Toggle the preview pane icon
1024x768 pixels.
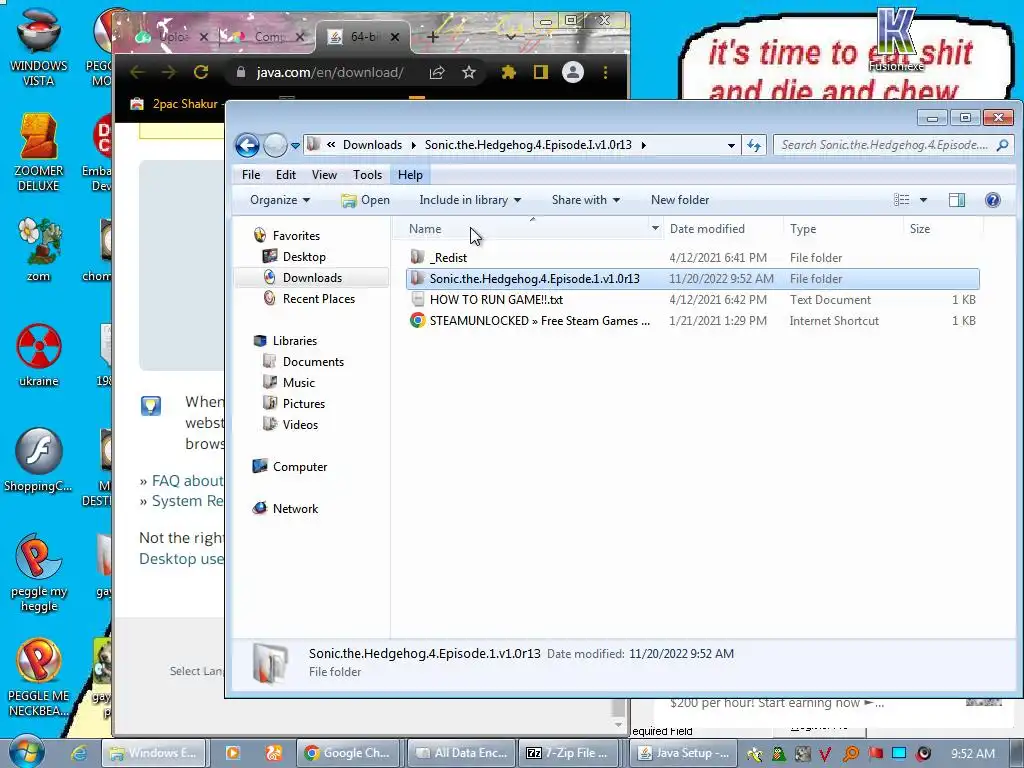tap(957, 200)
